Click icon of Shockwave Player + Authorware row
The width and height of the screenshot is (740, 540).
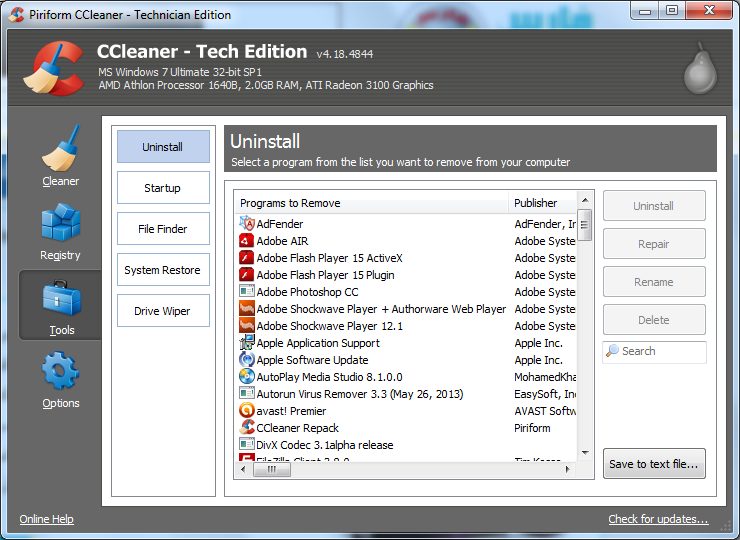coord(247,309)
